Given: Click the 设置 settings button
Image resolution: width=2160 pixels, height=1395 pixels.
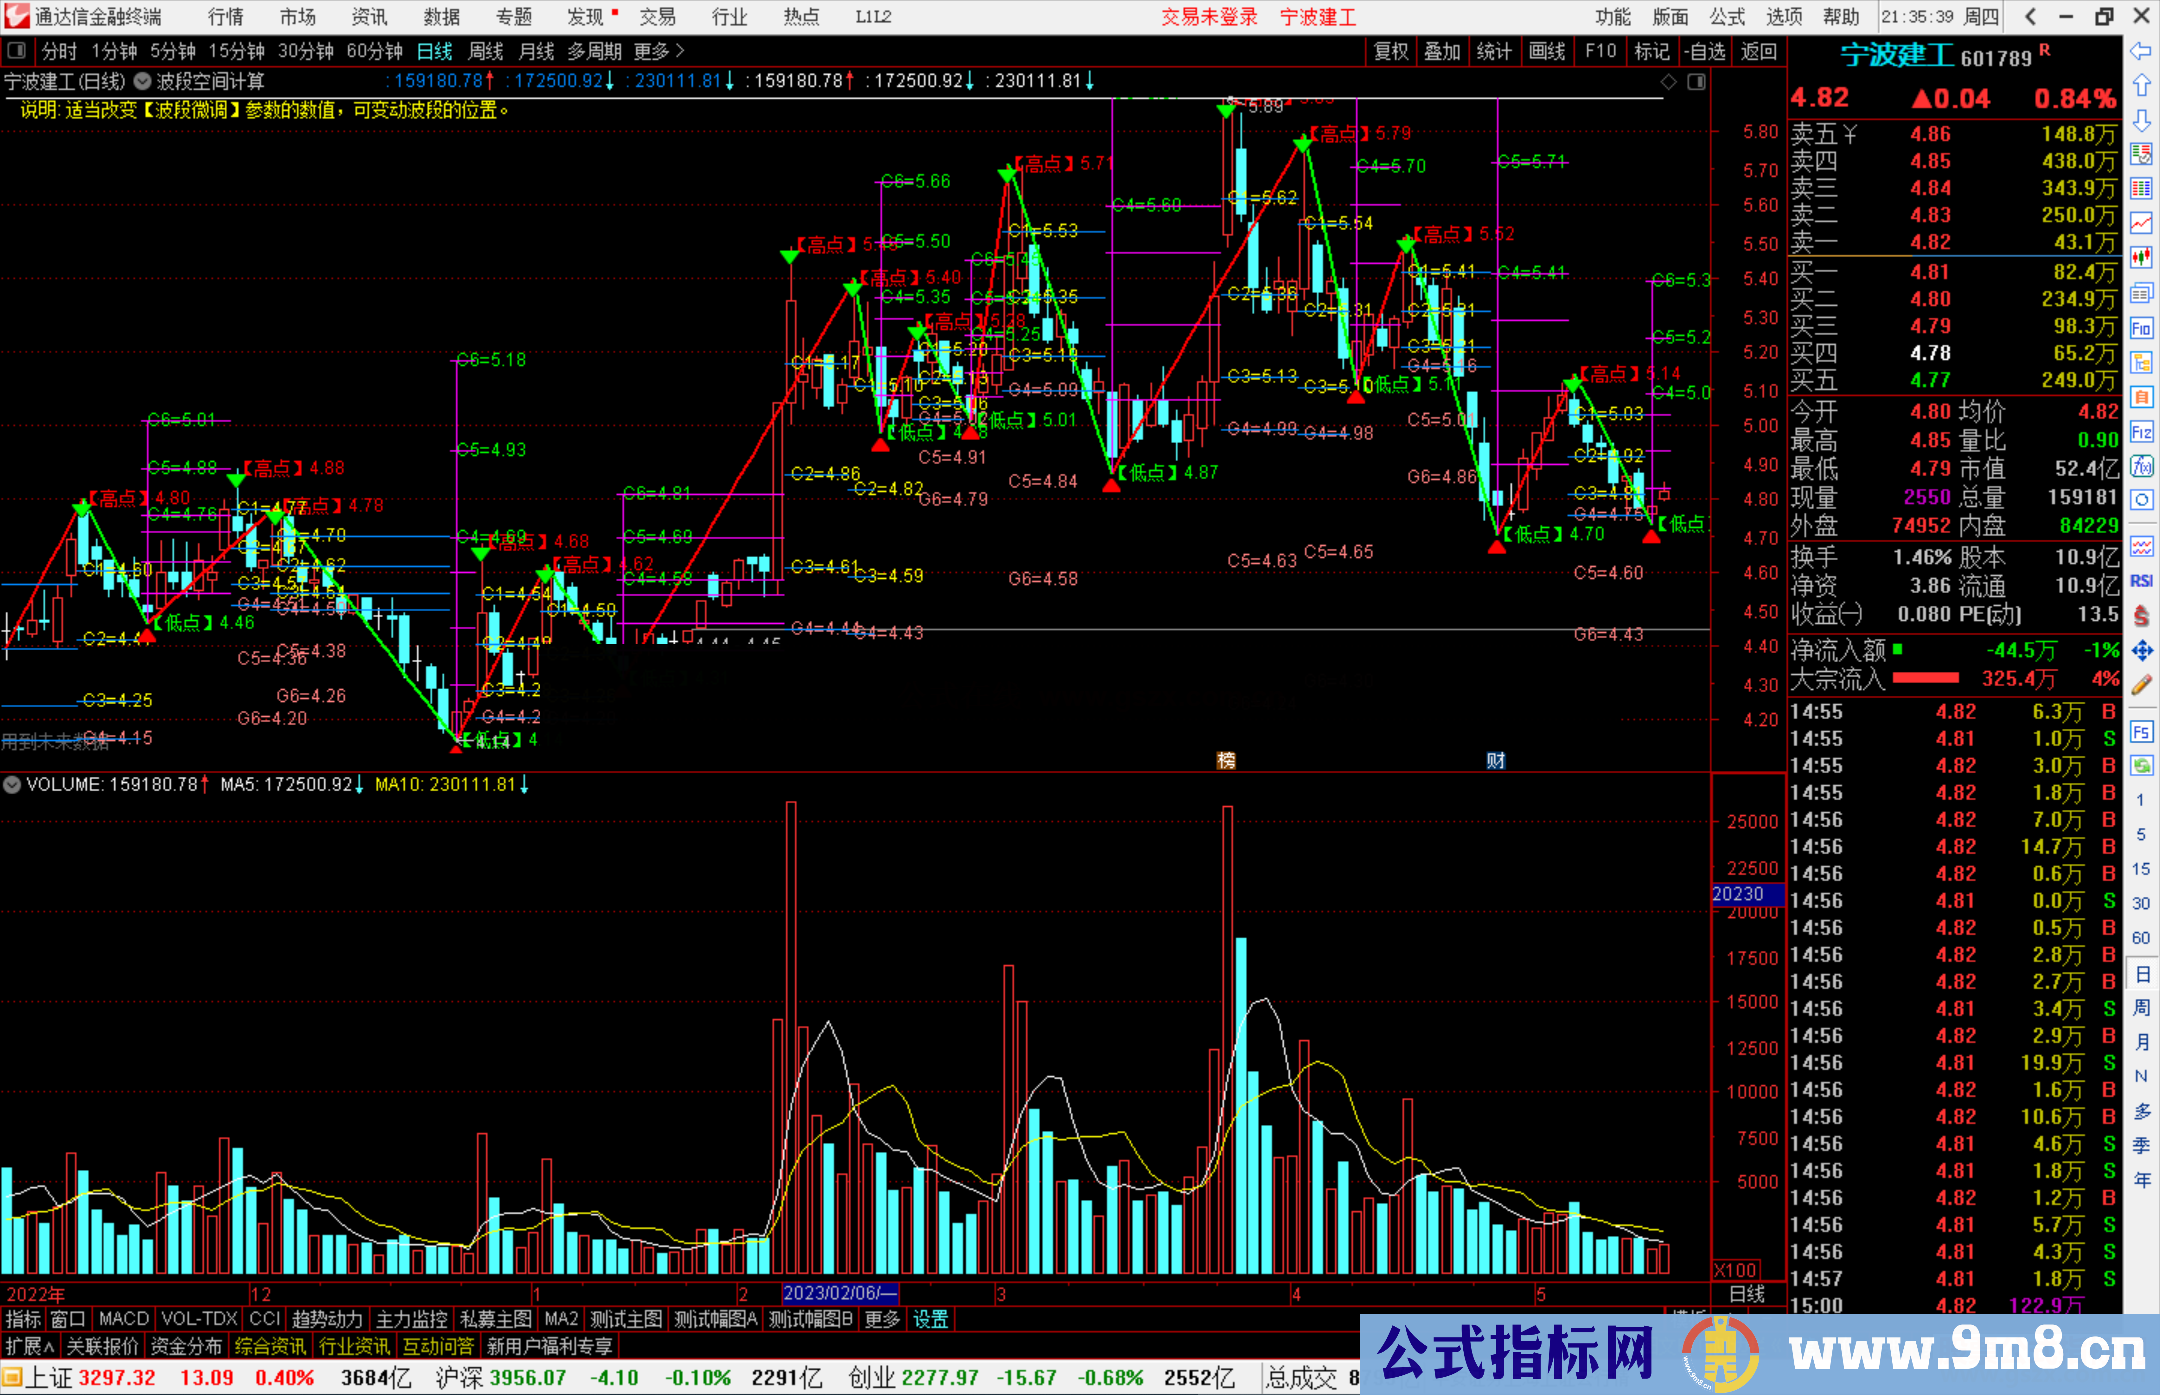Looking at the screenshot, I should pyautogui.click(x=930, y=1319).
